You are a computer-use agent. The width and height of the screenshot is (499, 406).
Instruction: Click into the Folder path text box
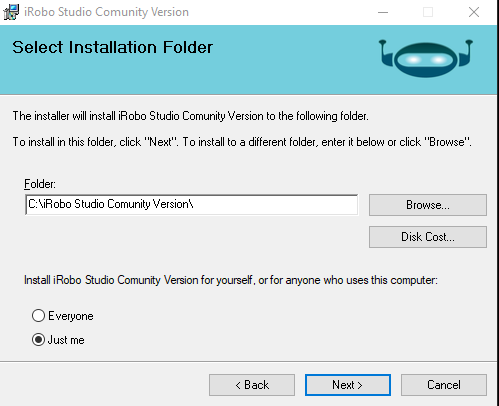pos(192,205)
